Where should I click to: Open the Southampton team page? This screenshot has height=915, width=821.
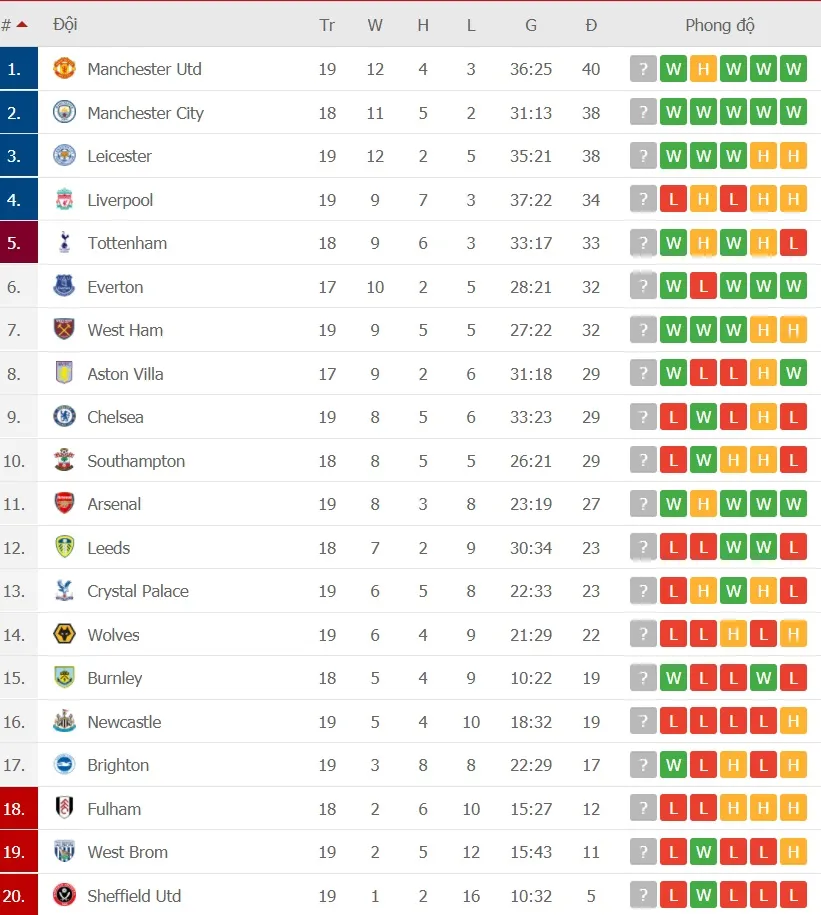coord(136,460)
